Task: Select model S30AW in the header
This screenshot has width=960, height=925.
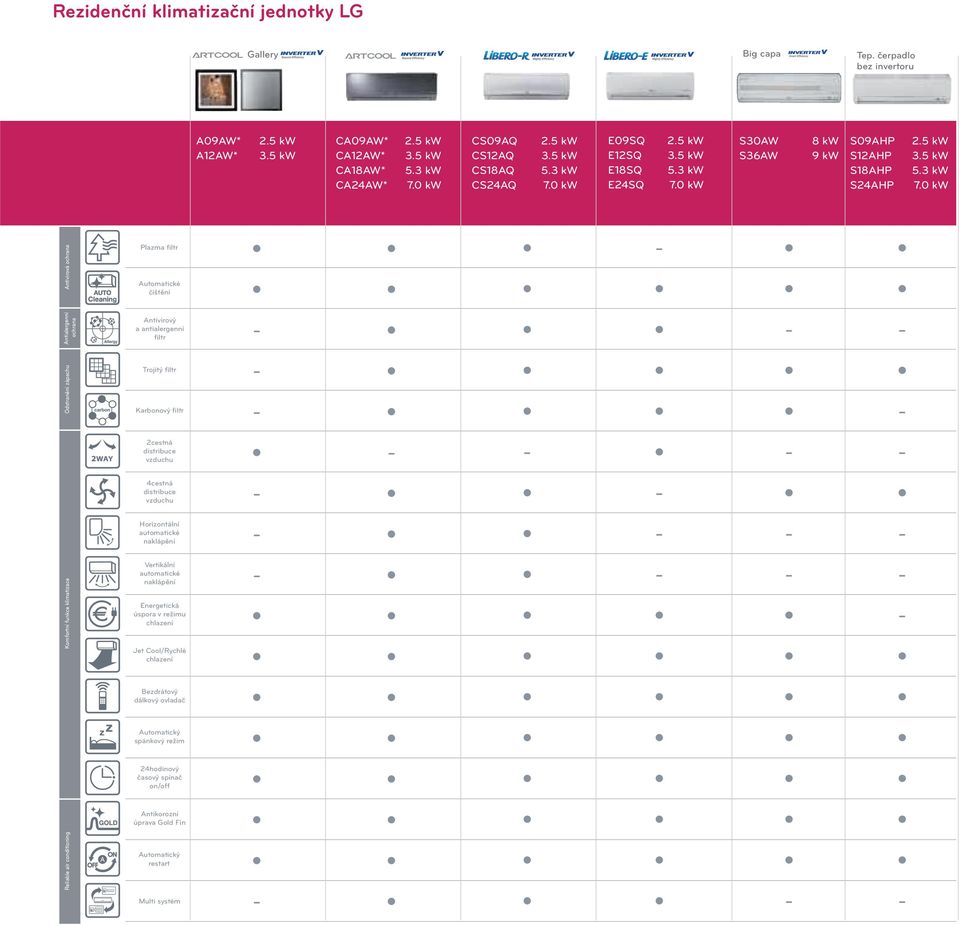Action: pyautogui.click(x=759, y=141)
